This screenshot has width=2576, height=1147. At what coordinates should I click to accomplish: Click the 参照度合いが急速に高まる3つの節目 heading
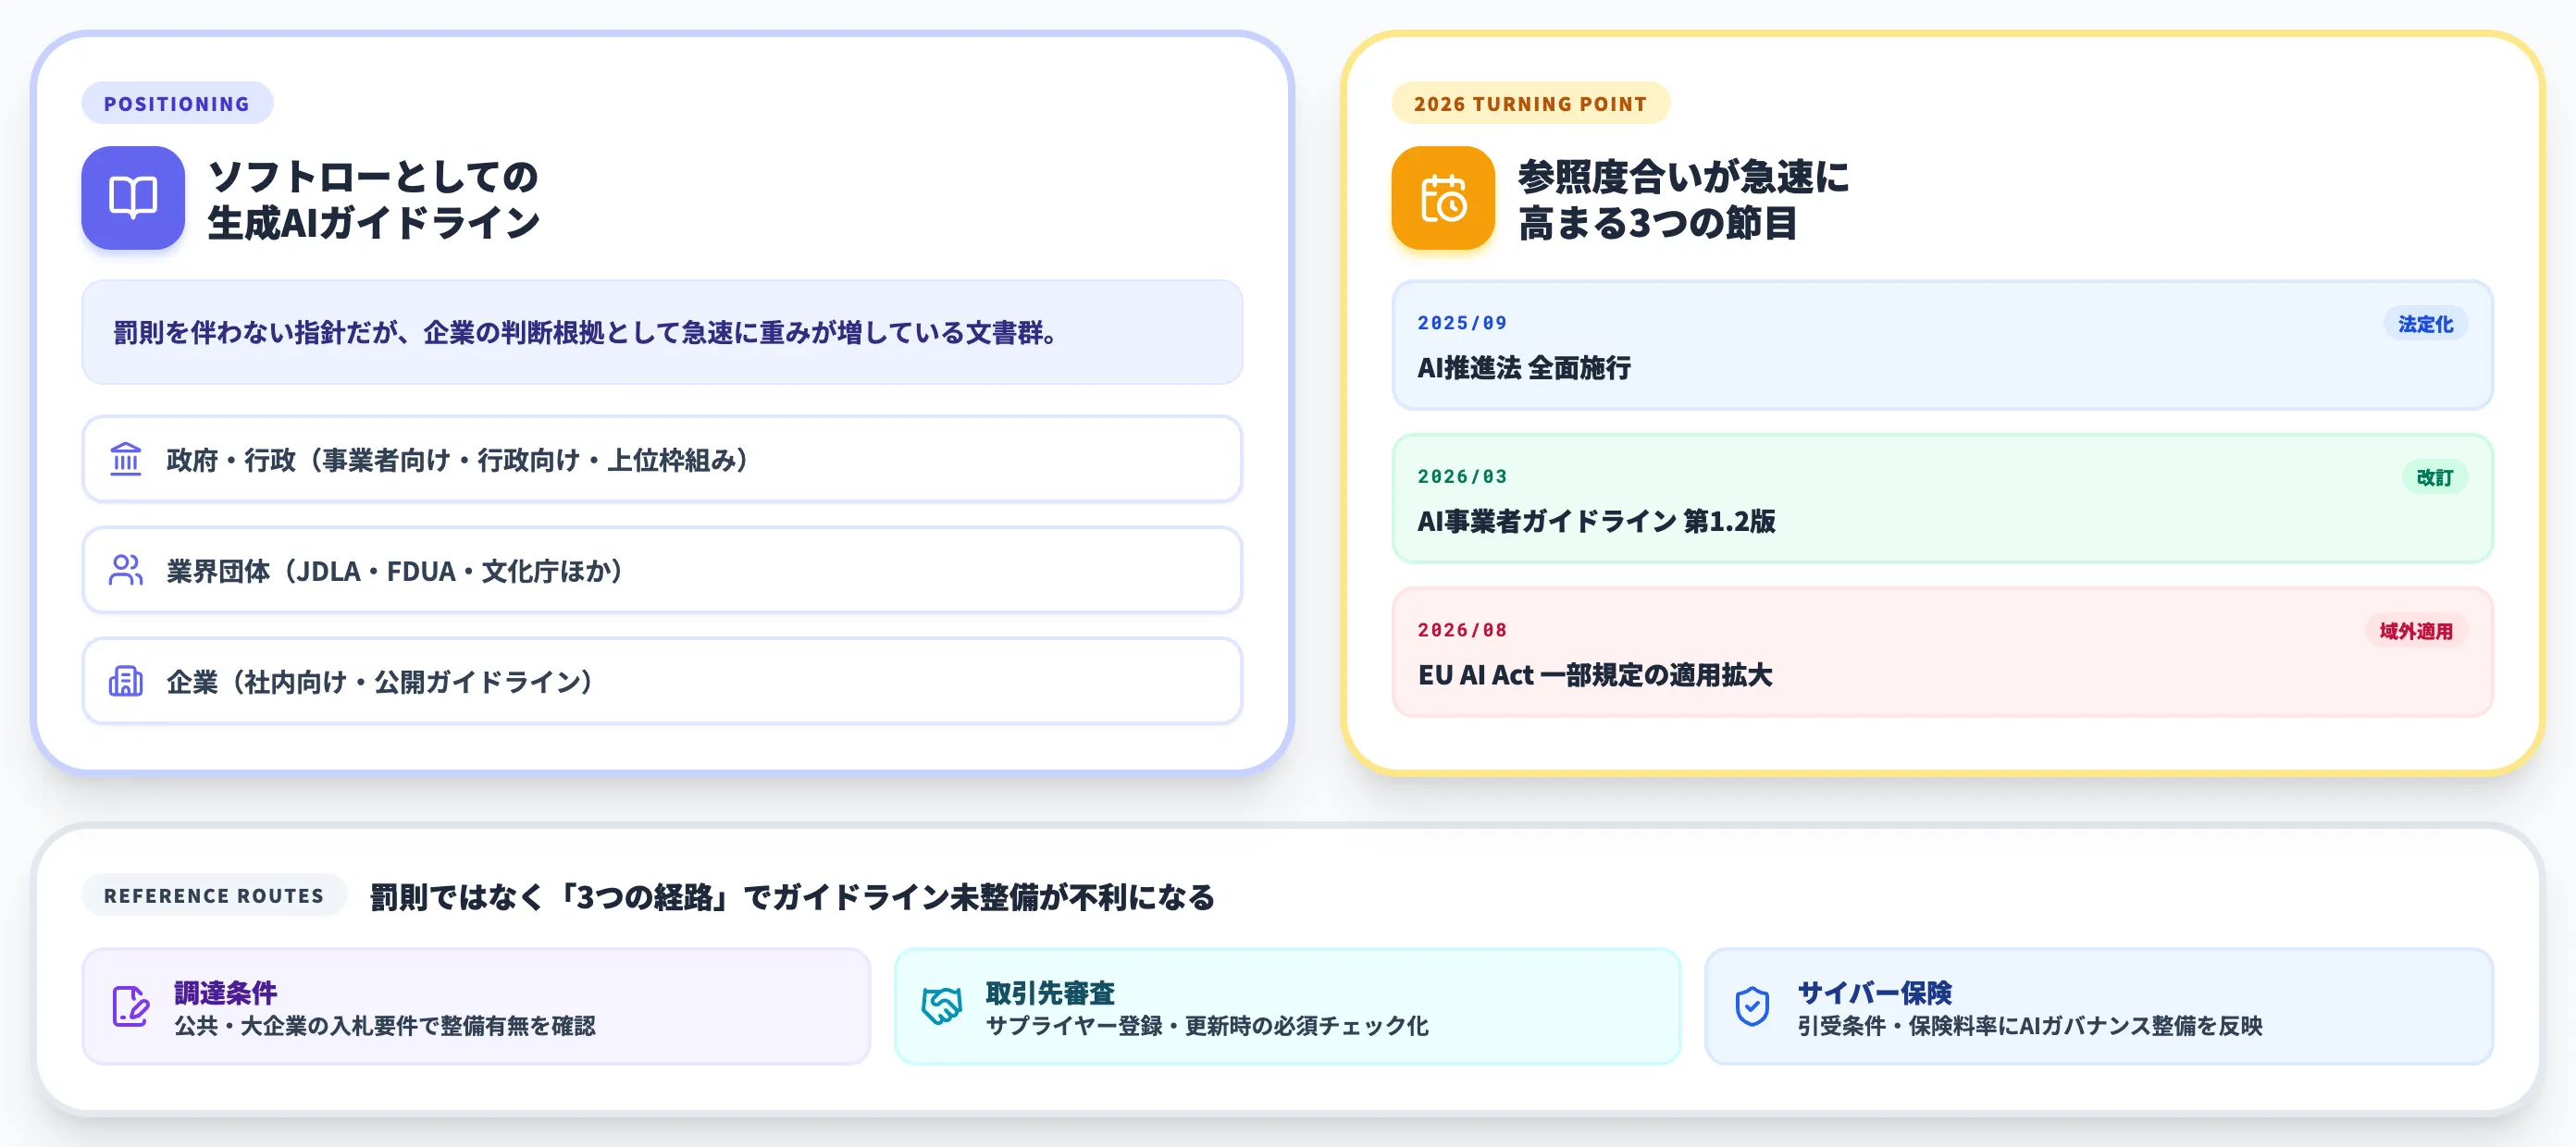tap(1684, 199)
